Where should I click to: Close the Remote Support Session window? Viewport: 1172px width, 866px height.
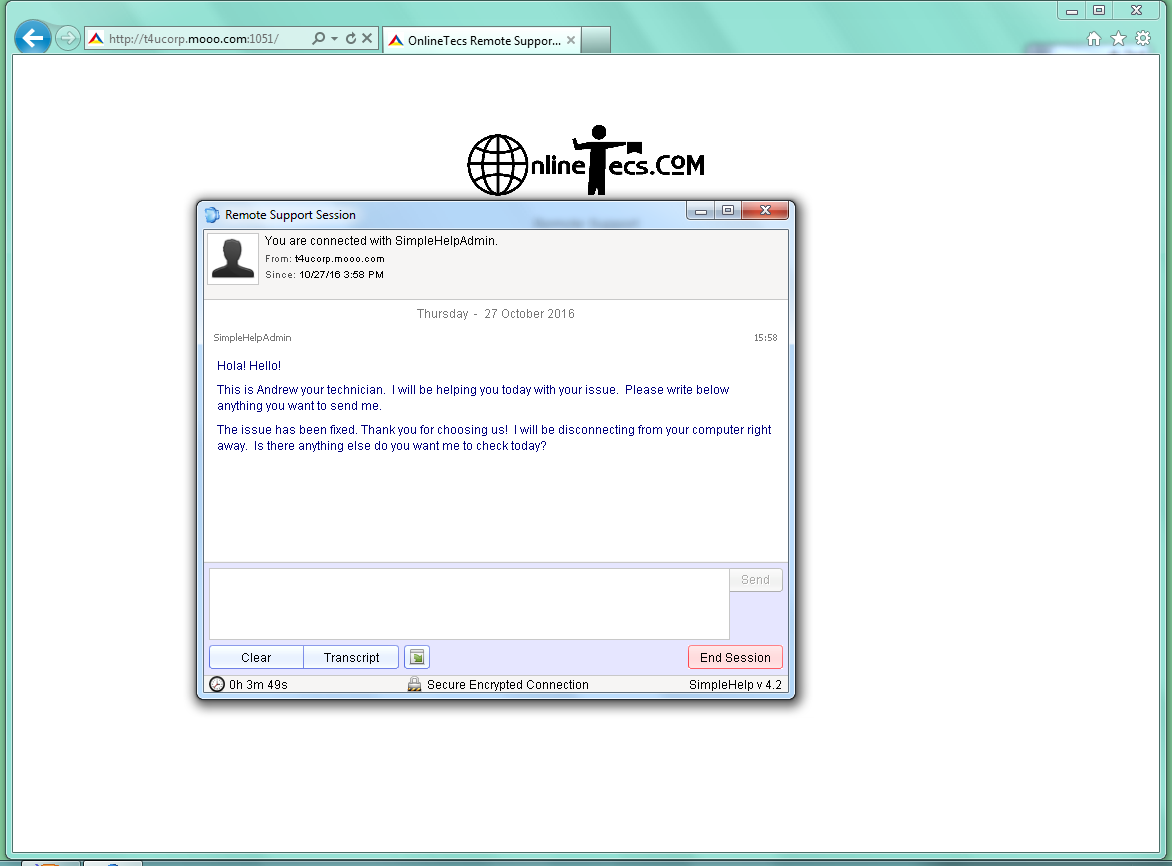click(765, 211)
